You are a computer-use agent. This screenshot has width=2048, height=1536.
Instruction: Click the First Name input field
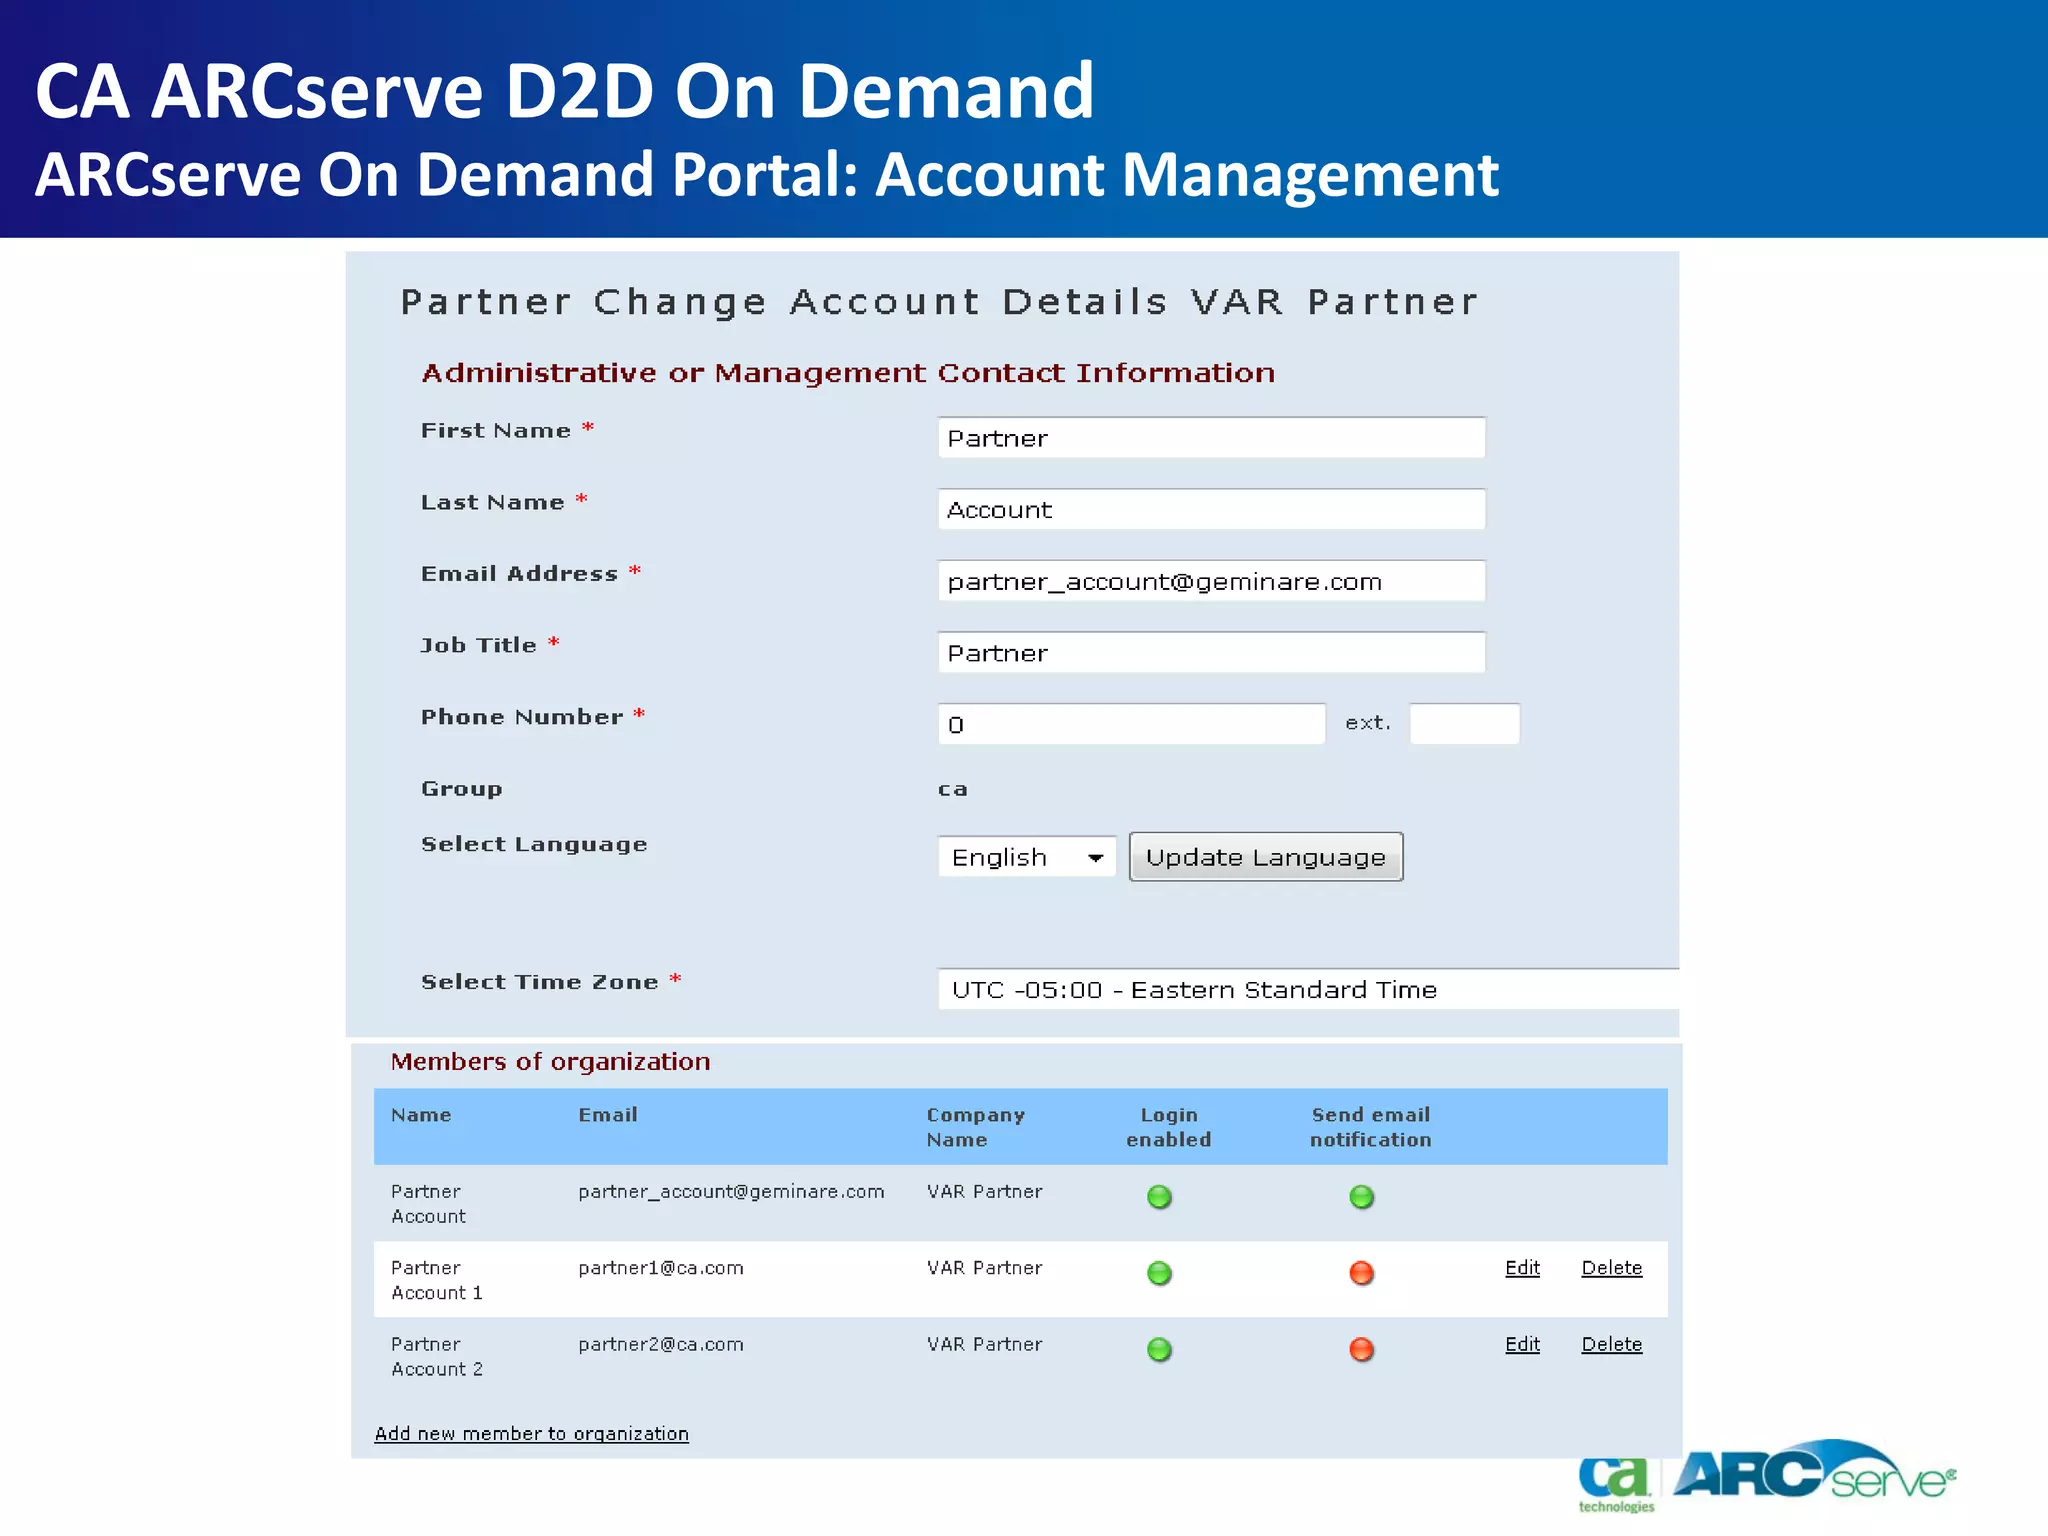pos(1211,438)
